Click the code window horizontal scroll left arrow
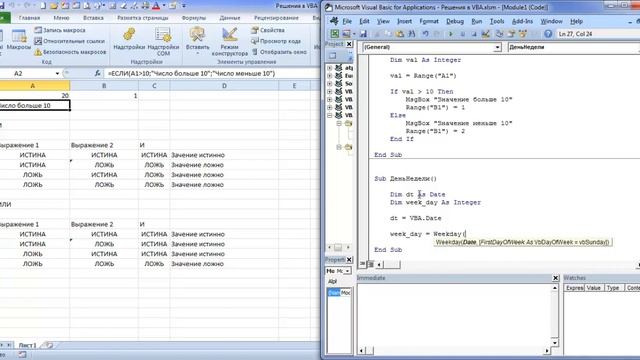Screen dimensions: 640x360 click(x=380, y=264)
